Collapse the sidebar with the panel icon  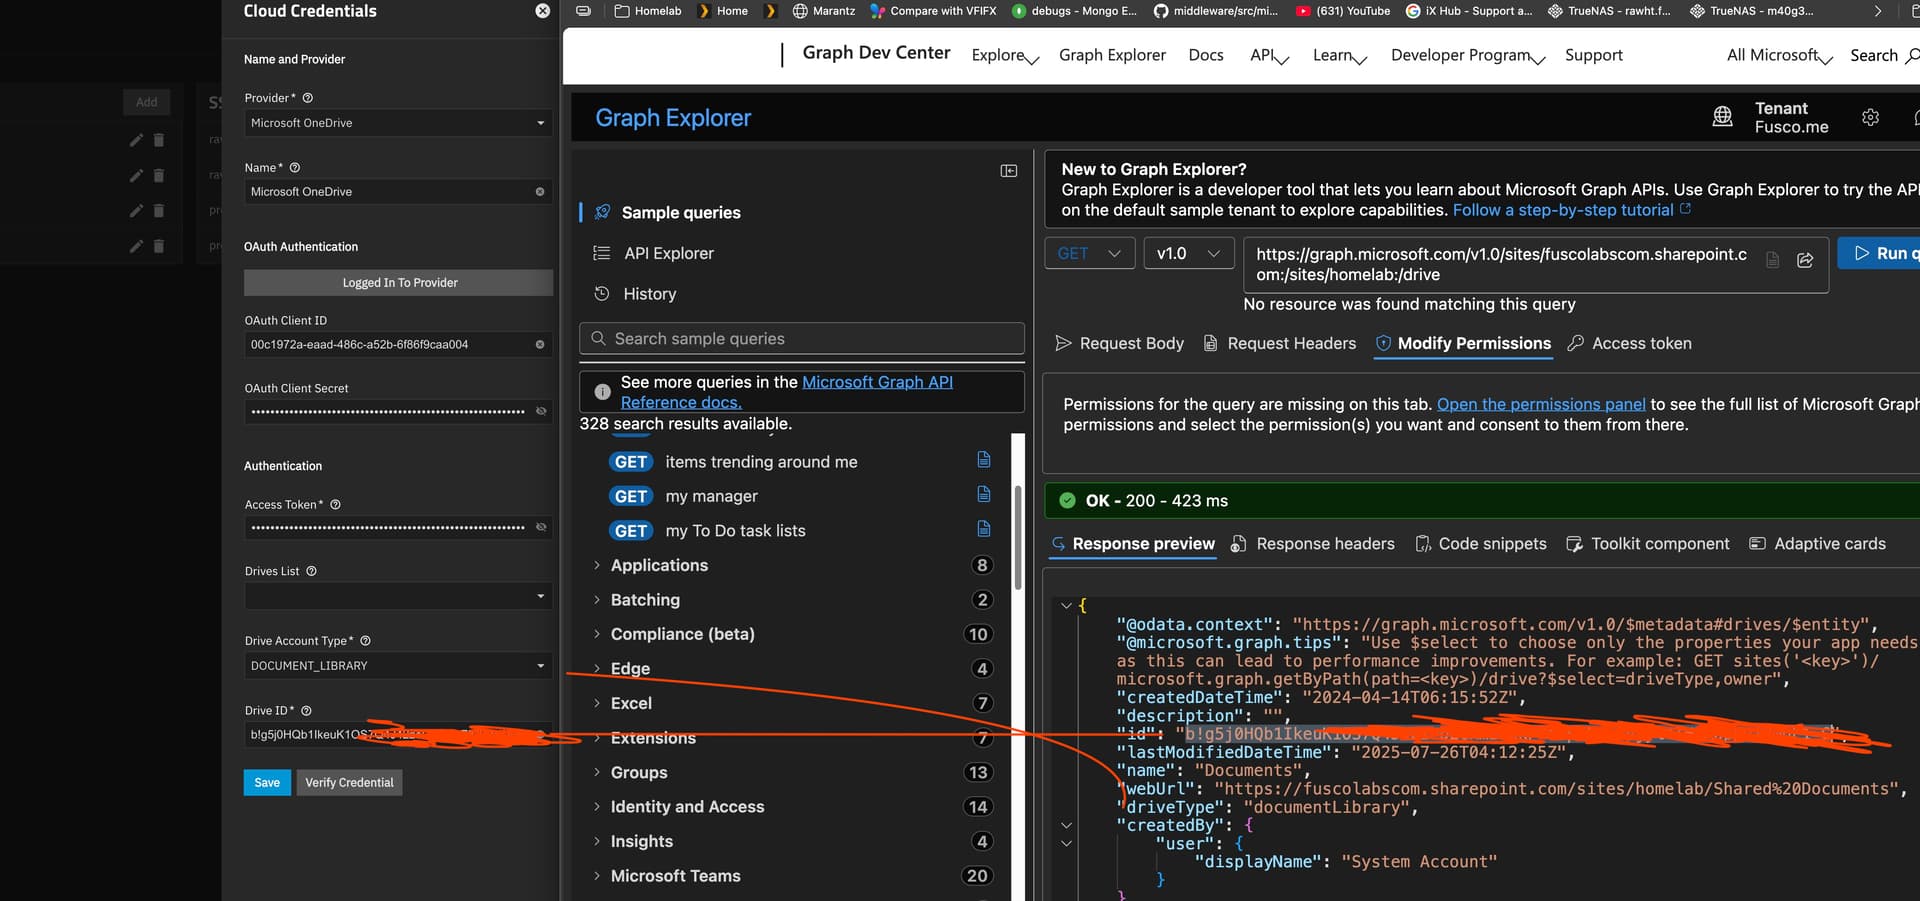pyautogui.click(x=1009, y=171)
